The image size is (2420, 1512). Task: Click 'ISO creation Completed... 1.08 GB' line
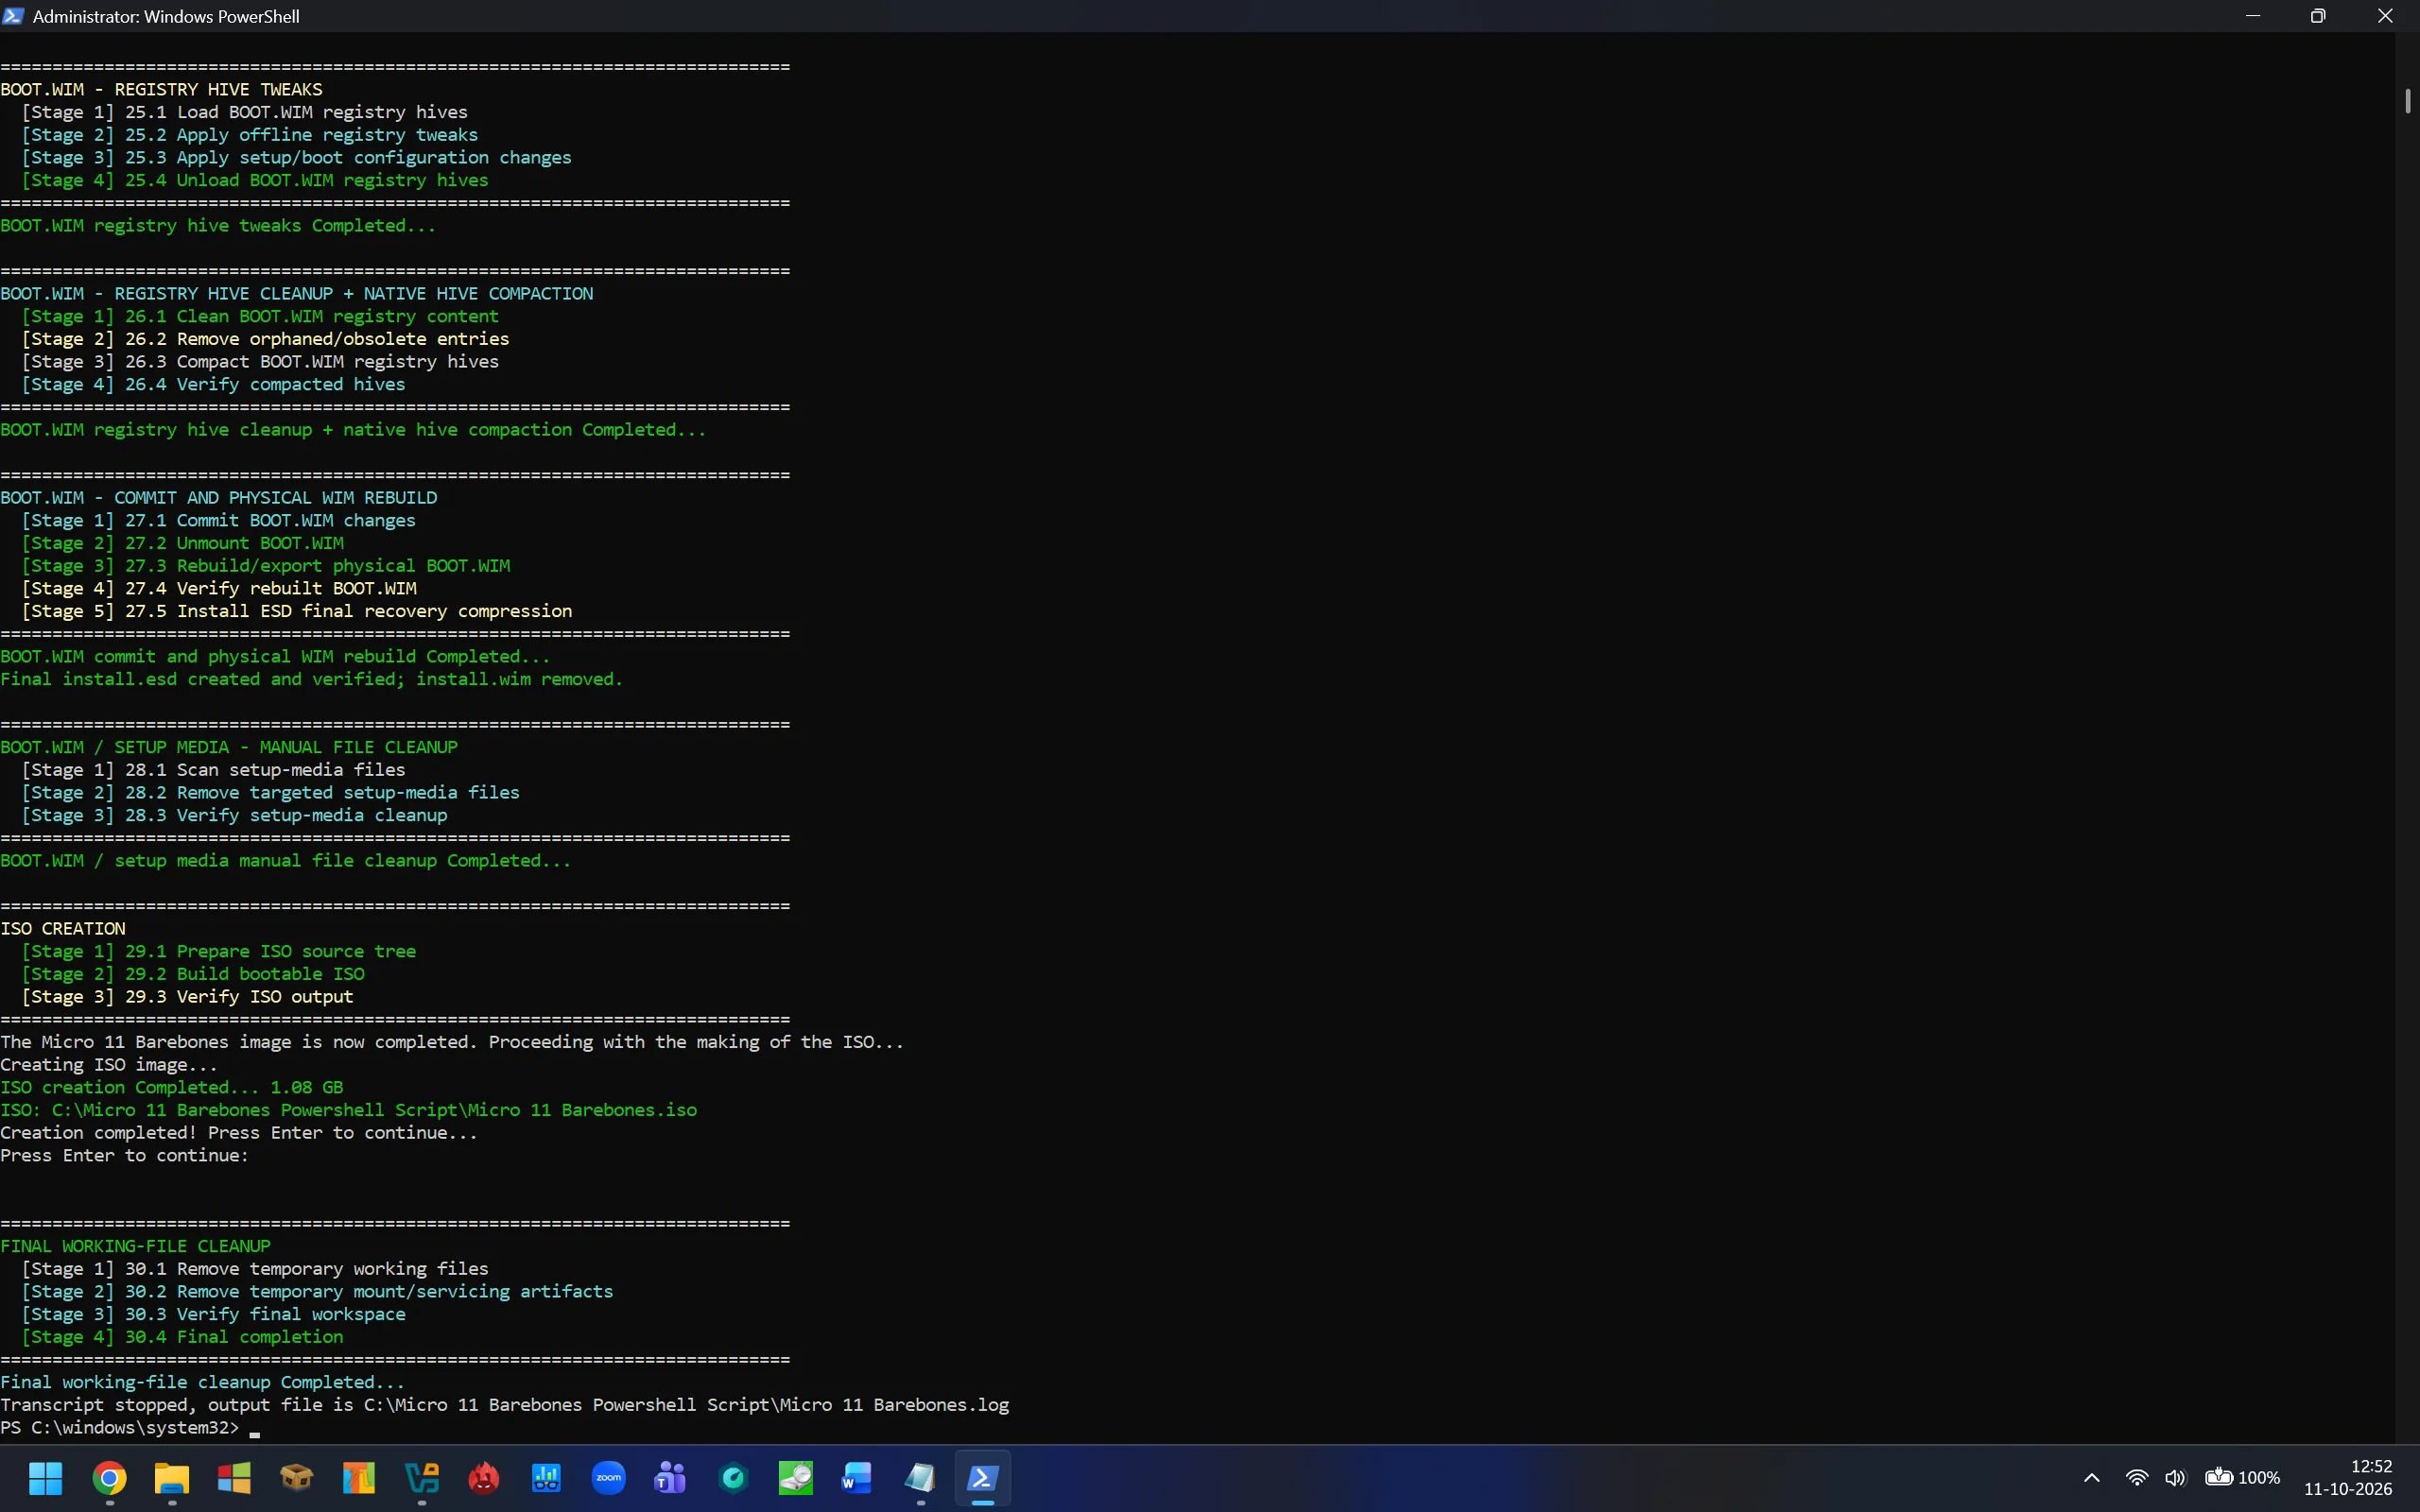pos(172,1088)
